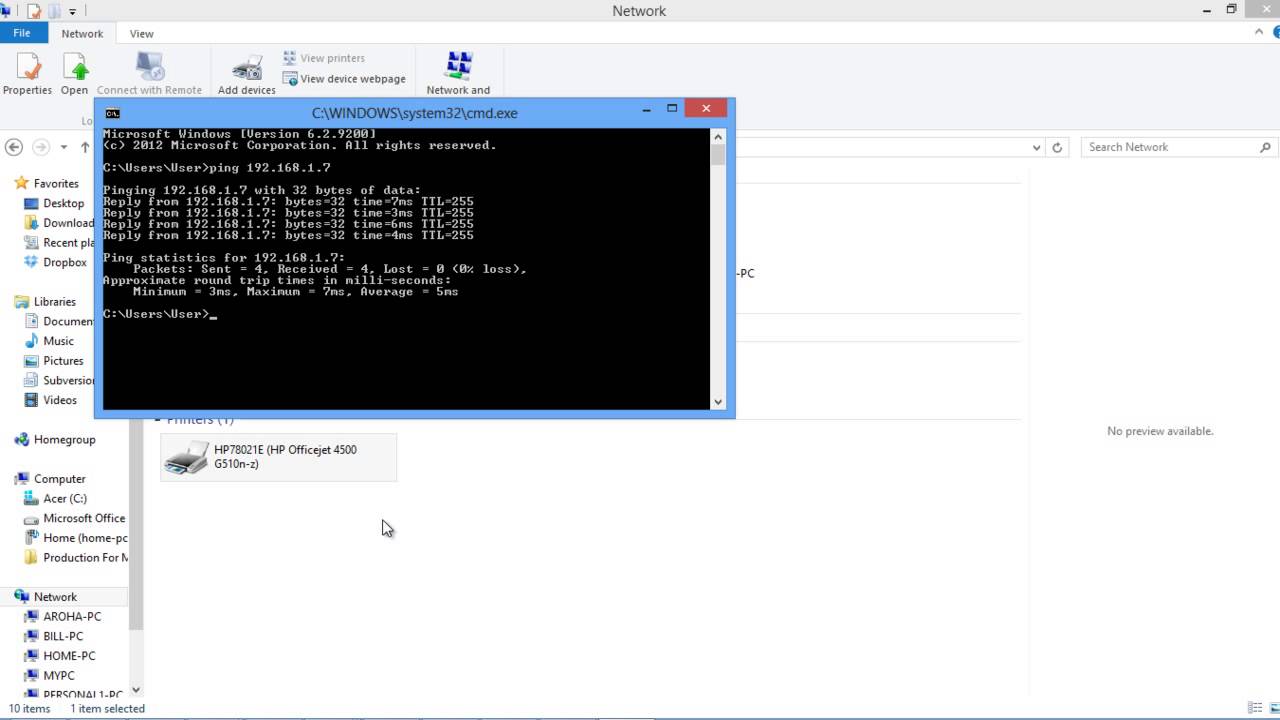Open the Subversion library

click(68, 380)
